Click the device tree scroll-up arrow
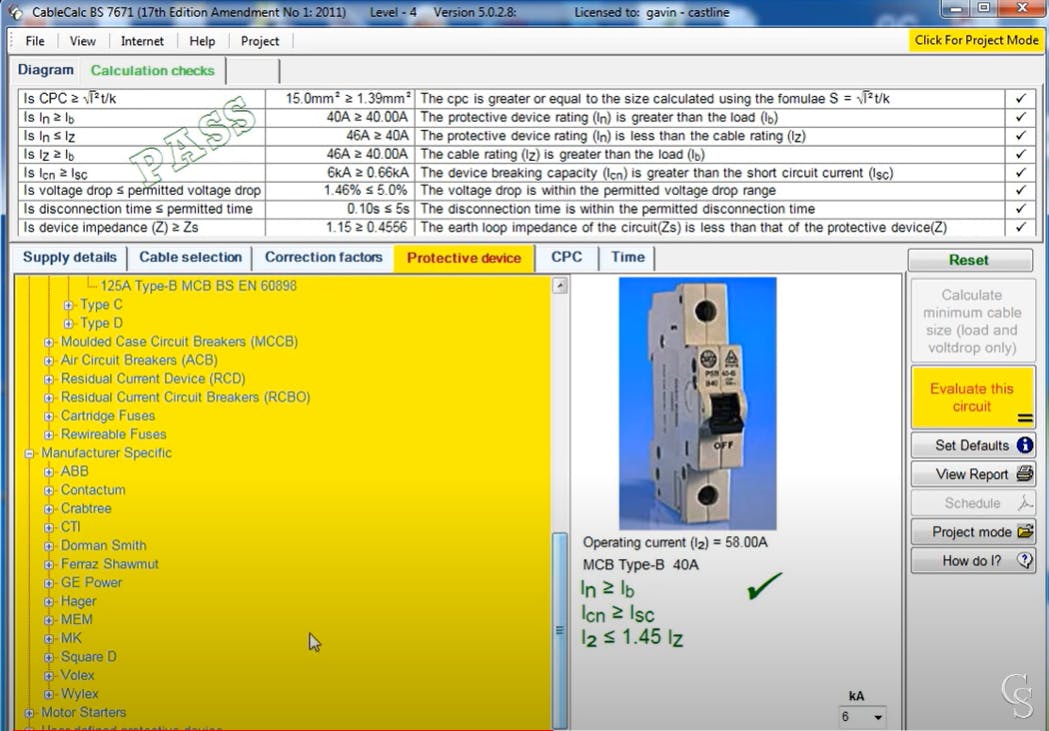Image resolution: width=1049 pixels, height=731 pixels. coord(560,286)
